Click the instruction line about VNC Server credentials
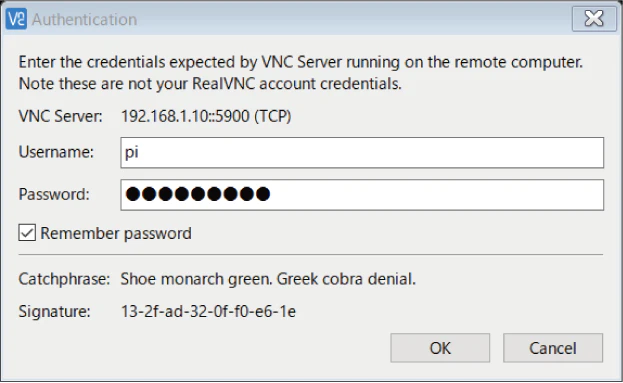The width and height of the screenshot is (623, 383). tap(301, 62)
